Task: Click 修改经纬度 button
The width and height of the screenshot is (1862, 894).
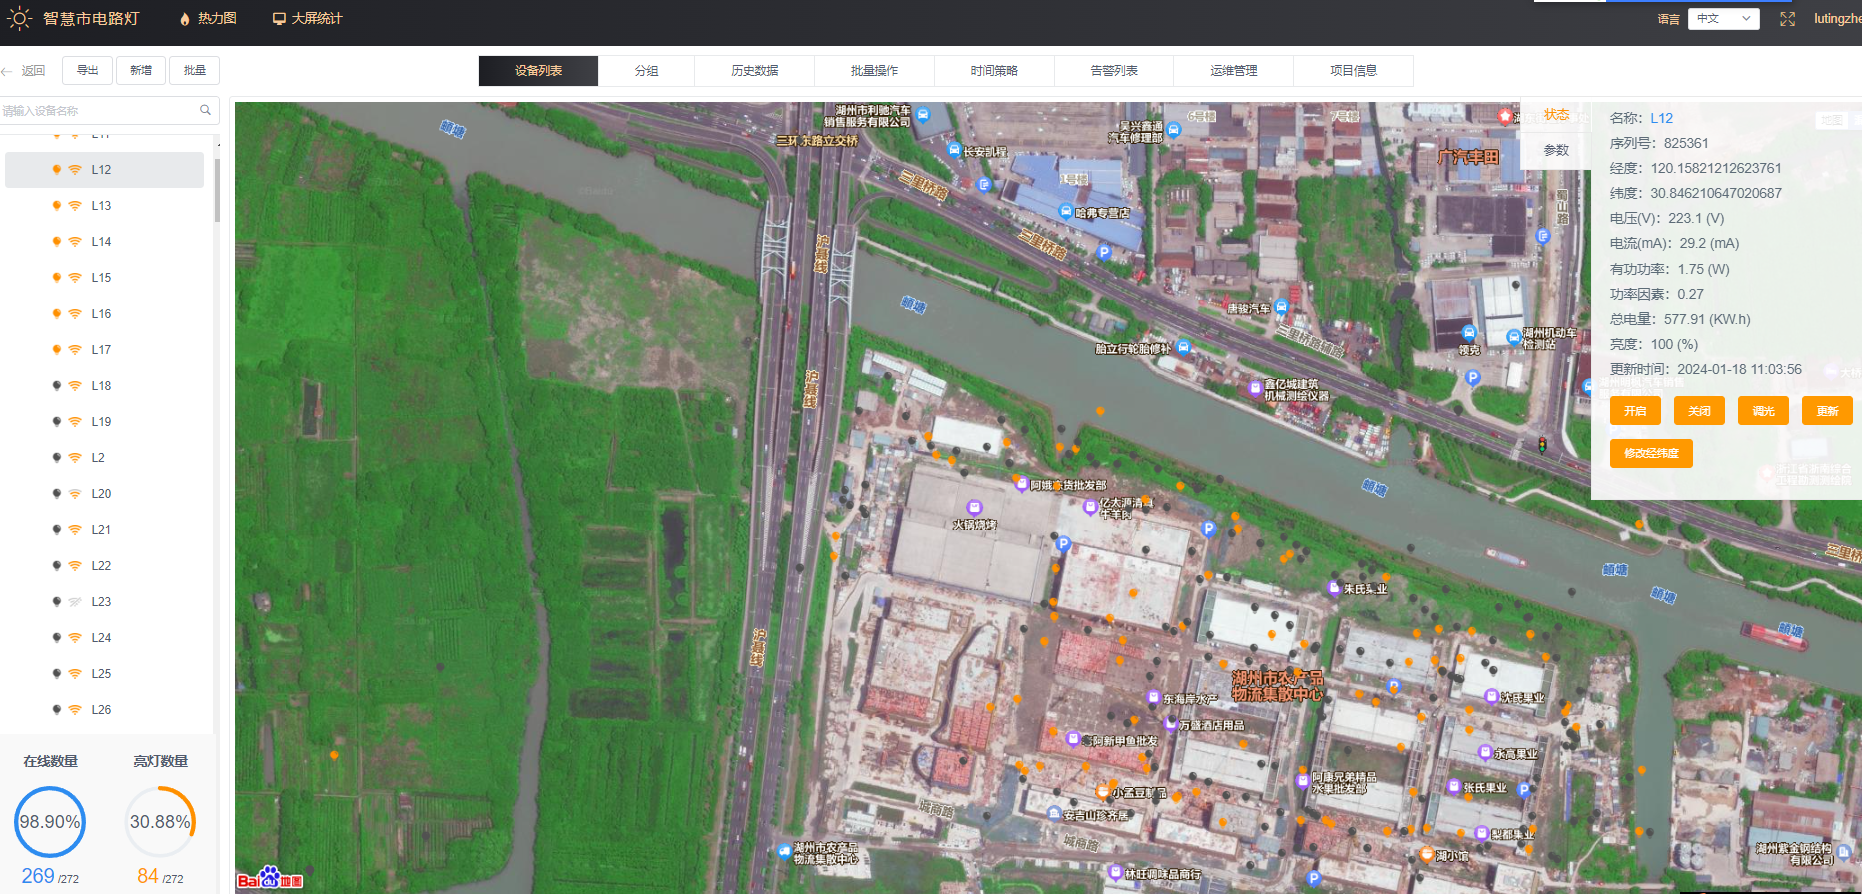Action: coord(1651,453)
